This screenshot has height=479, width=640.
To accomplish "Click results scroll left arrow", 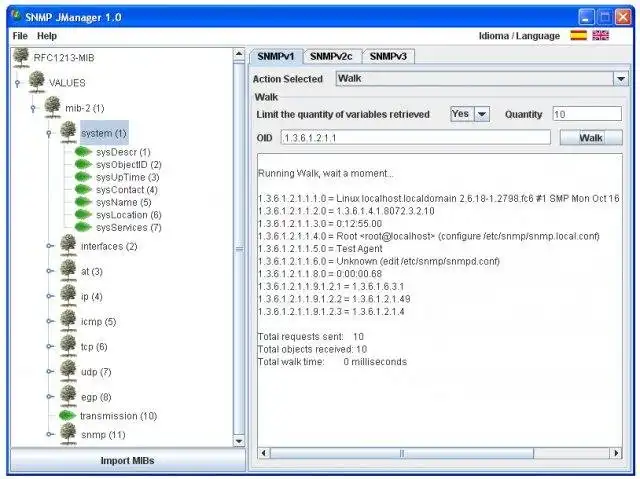I will (x=264, y=453).
